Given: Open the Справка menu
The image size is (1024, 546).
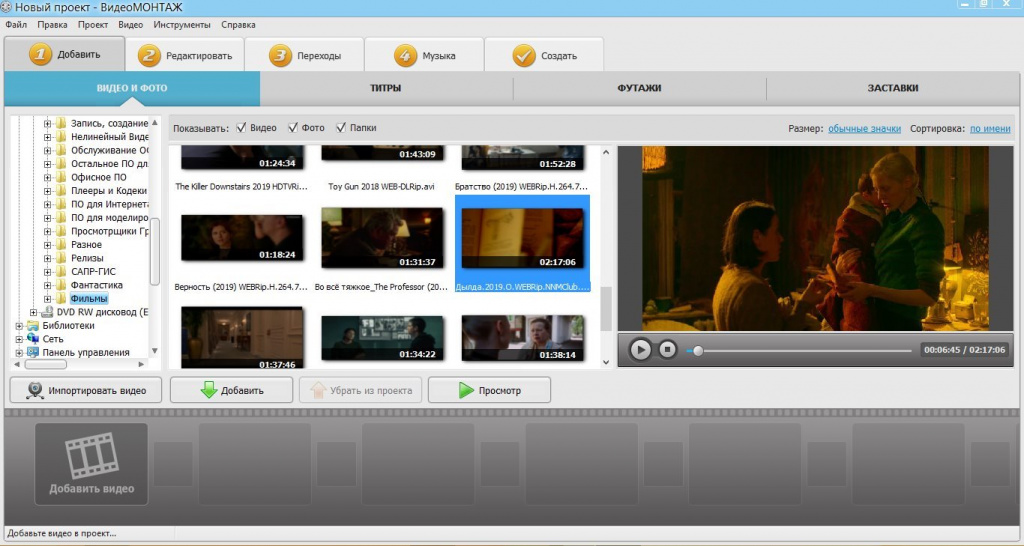Looking at the screenshot, I should click(x=238, y=25).
